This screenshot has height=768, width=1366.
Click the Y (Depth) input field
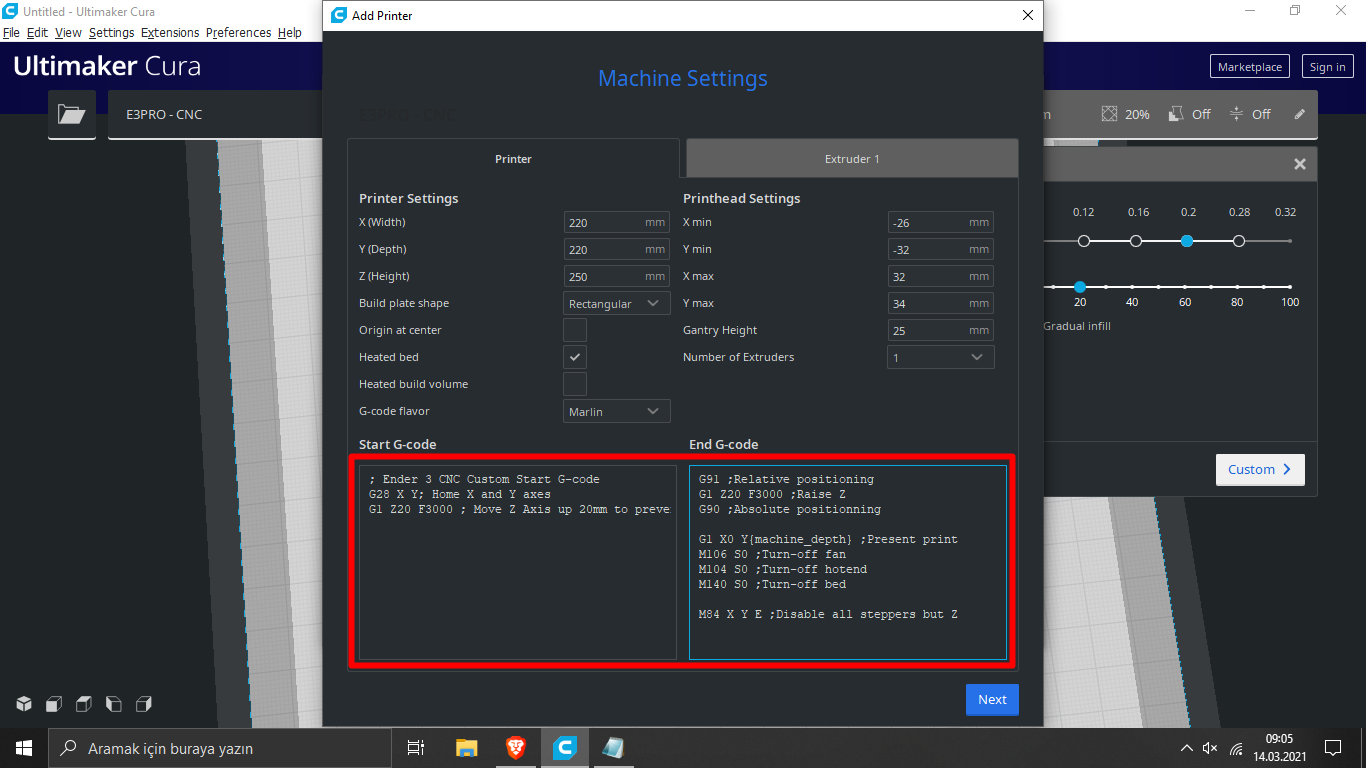(617, 249)
